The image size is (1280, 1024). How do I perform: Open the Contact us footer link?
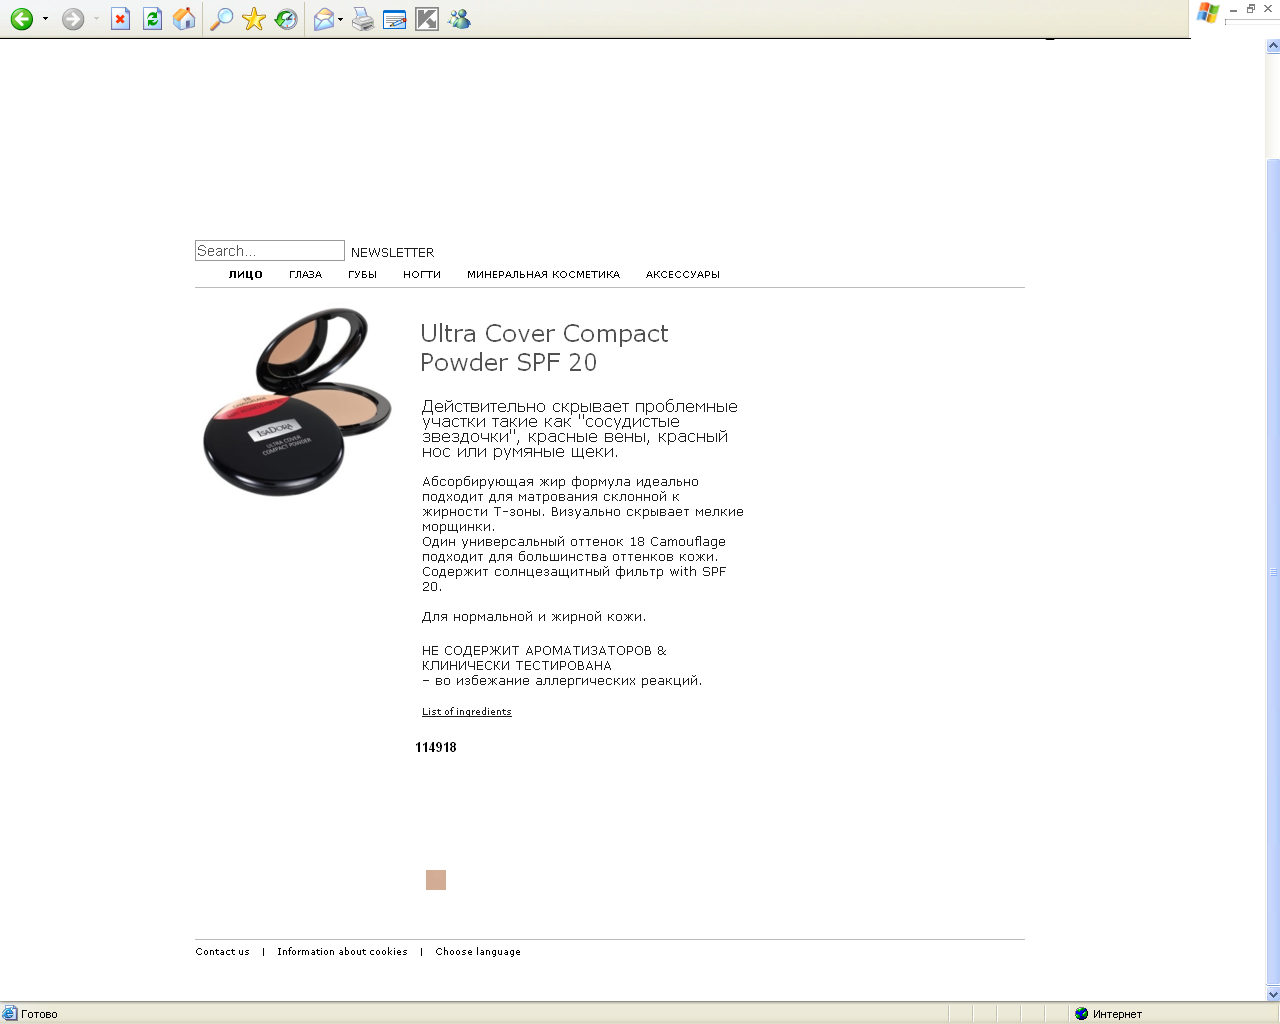(222, 952)
